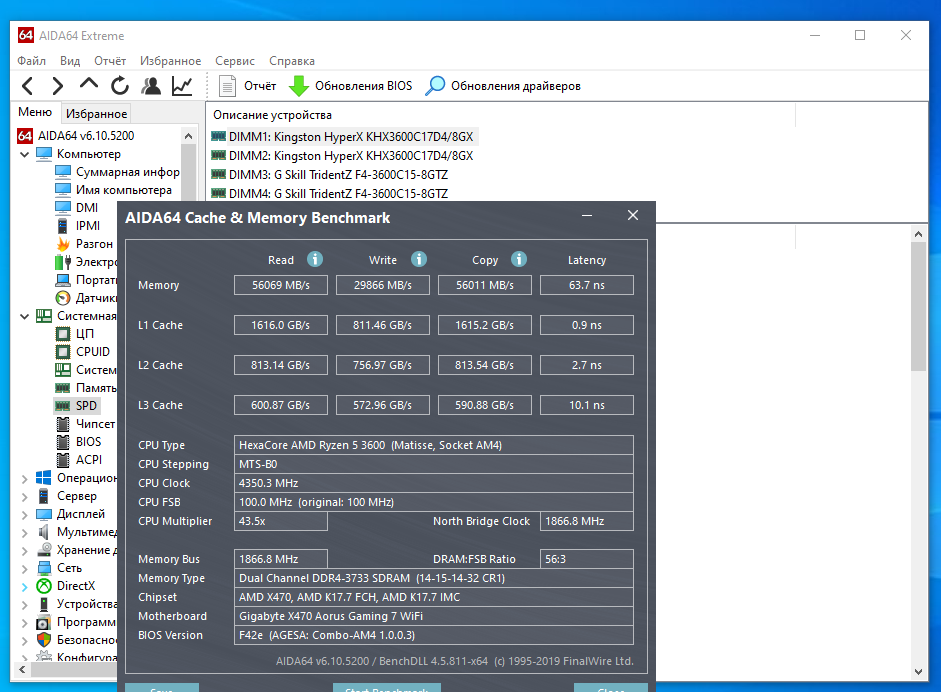The image size is (941, 692).
Task: Open the Вид menu
Action: (x=70, y=61)
